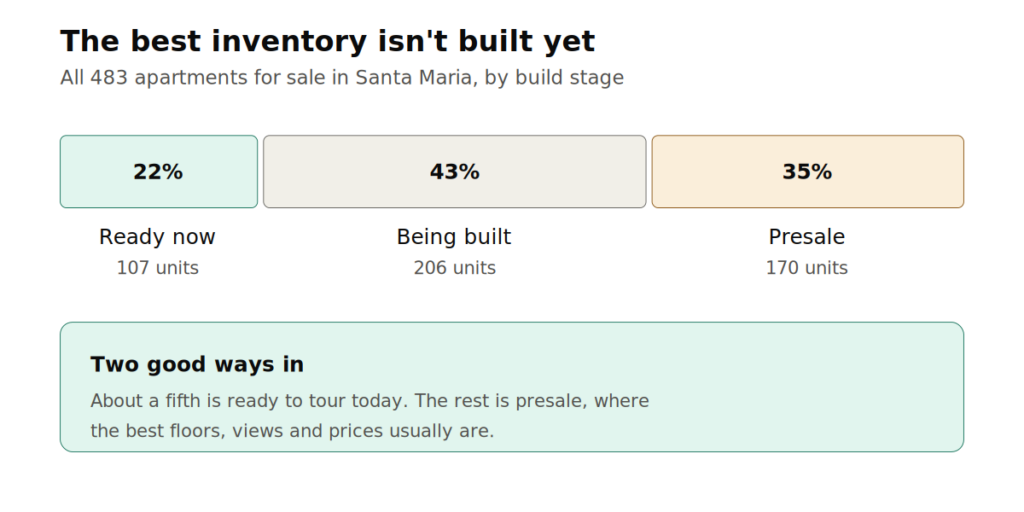Click the word built in the headline

click(496, 41)
